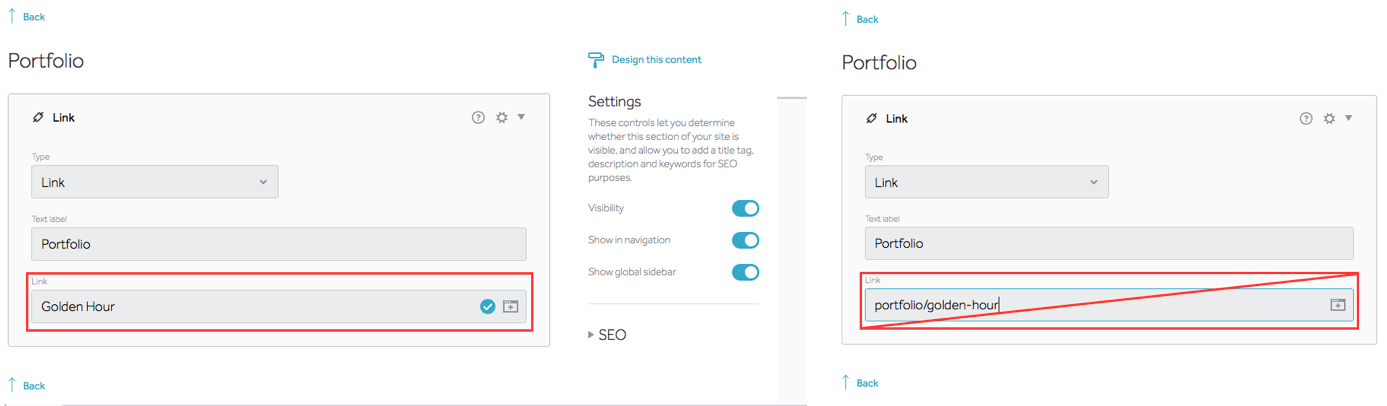Expand the SEO section
This screenshot has height=406, width=1387.
pyautogui.click(x=607, y=335)
